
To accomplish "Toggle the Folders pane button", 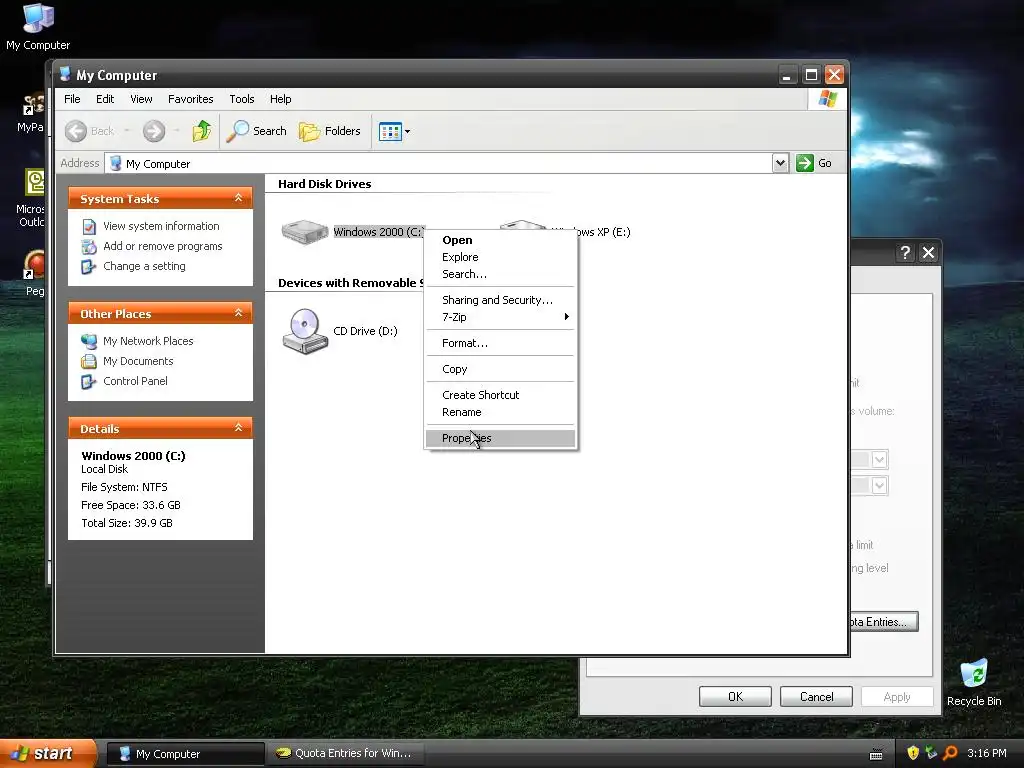I will [330, 131].
